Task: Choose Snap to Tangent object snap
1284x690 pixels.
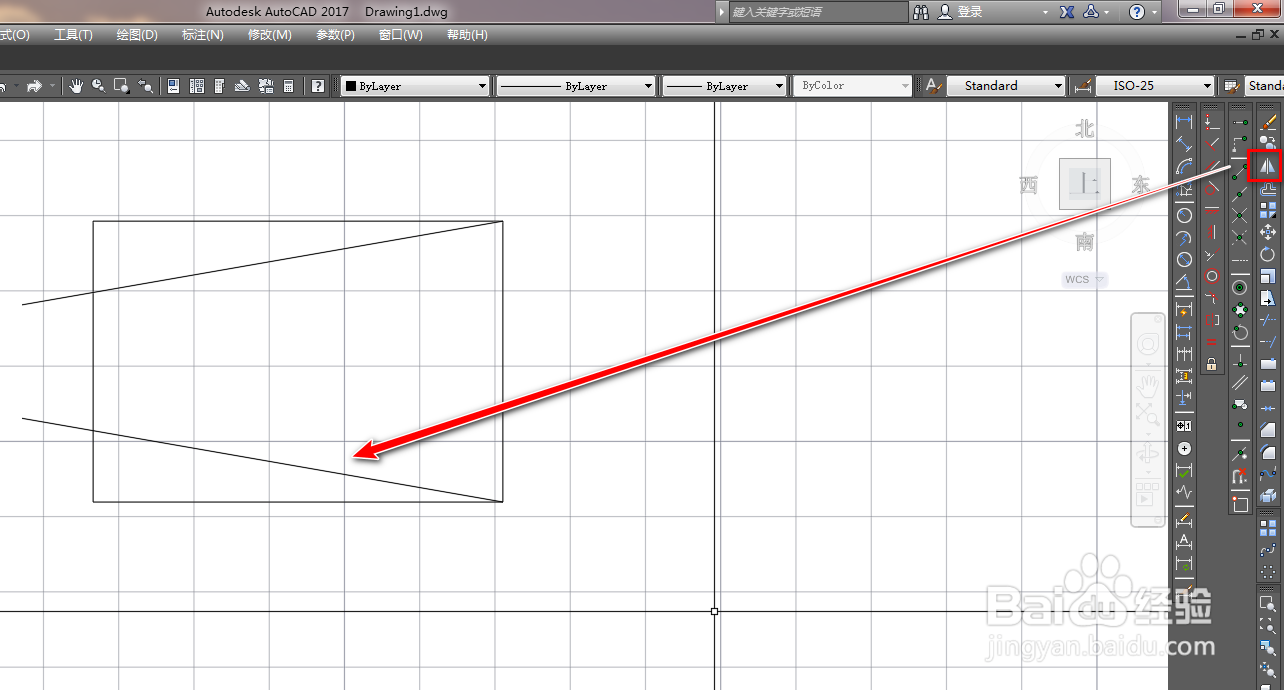Action: [x=1240, y=331]
